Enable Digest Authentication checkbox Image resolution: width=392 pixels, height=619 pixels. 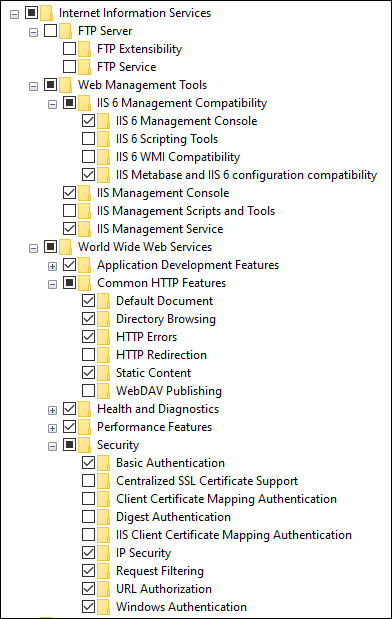[x=88, y=516]
